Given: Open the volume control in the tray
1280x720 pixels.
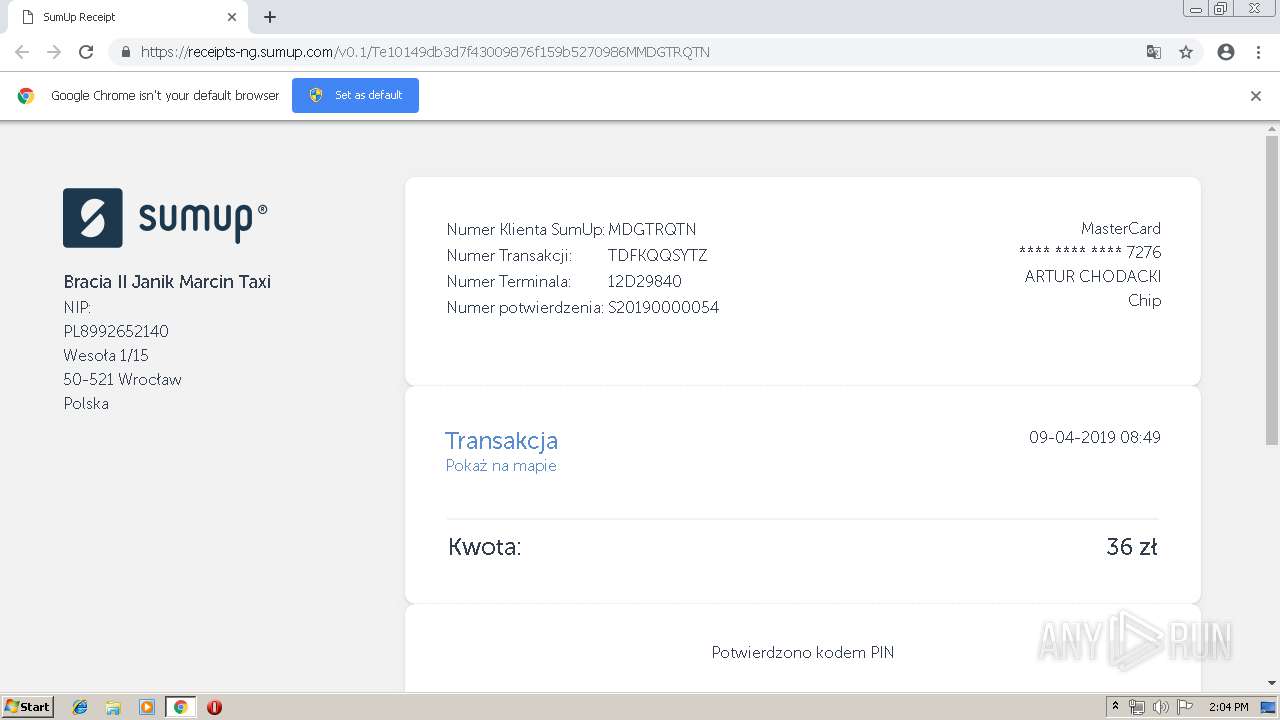Looking at the screenshot, I should coord(1161,707).
